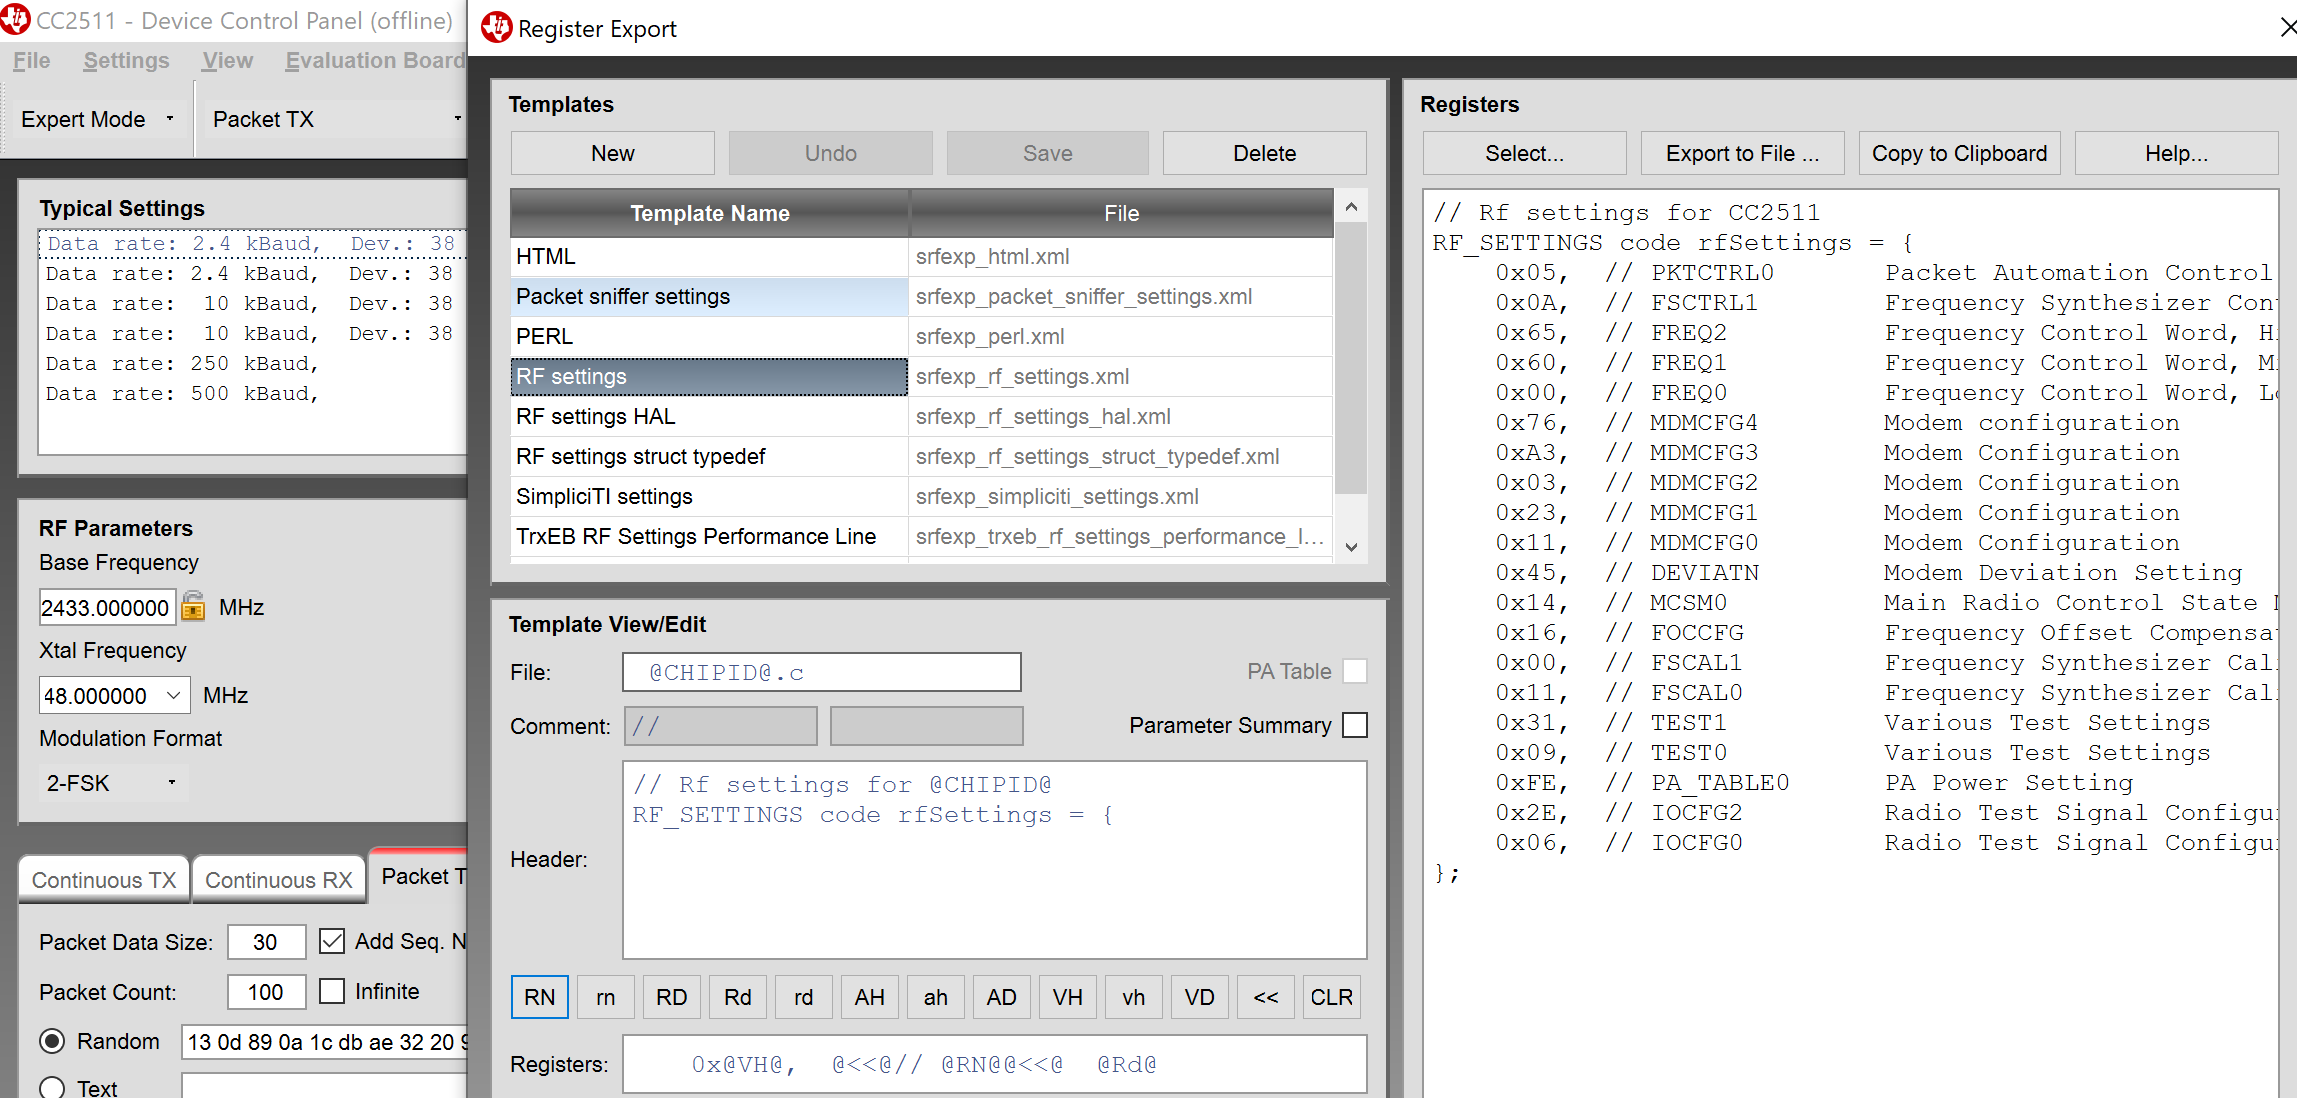Insert the AH token
2297x1098 pixels.
(x=870, y=997)
